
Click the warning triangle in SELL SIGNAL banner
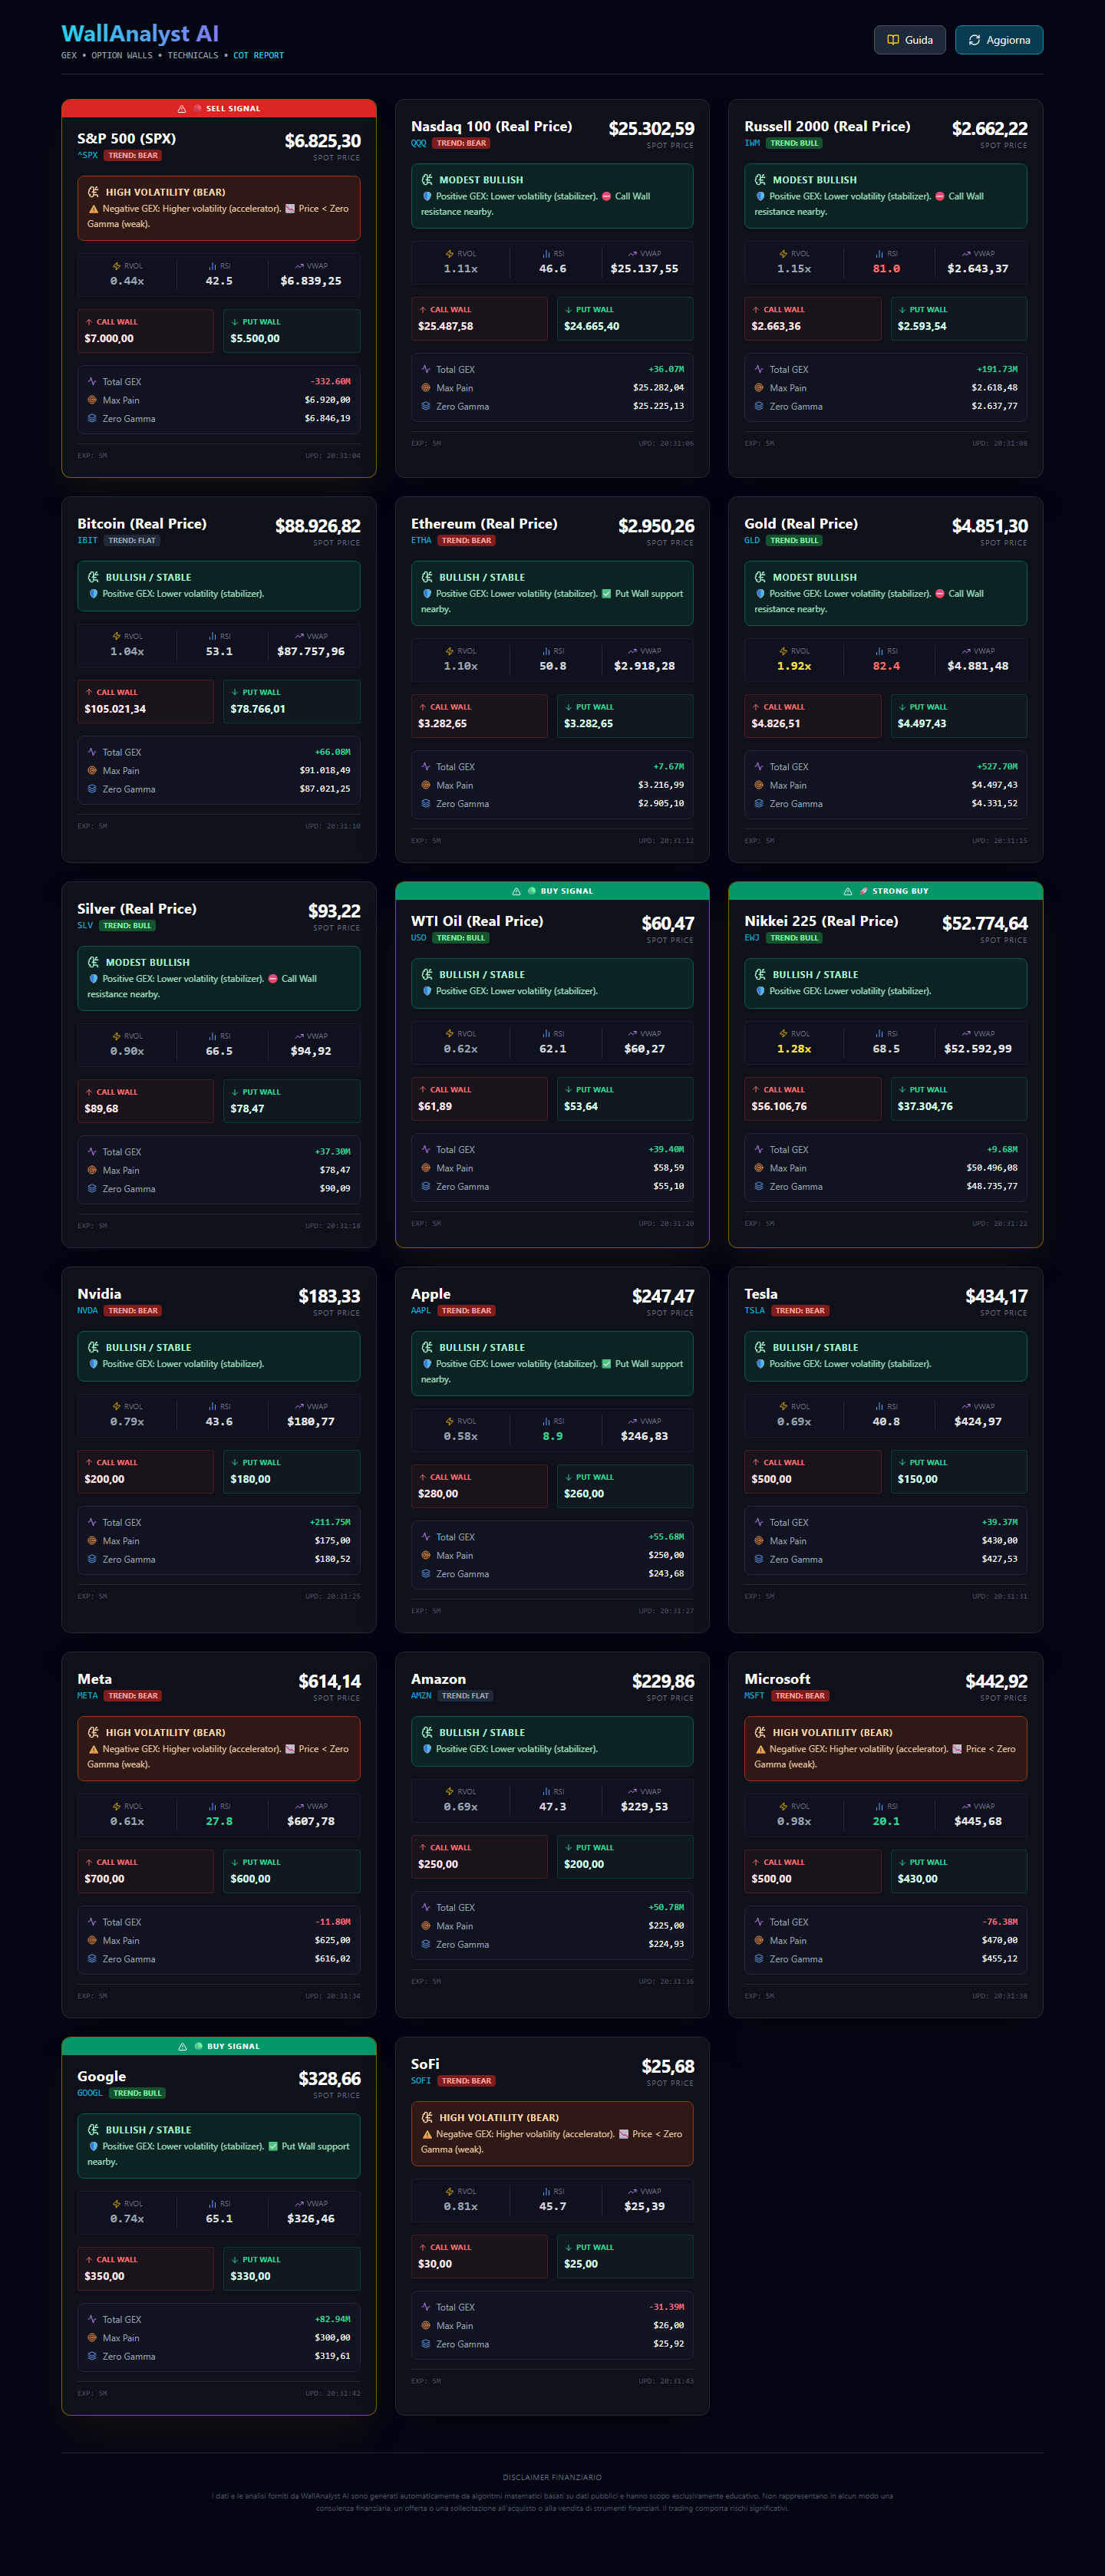point(182,109)
